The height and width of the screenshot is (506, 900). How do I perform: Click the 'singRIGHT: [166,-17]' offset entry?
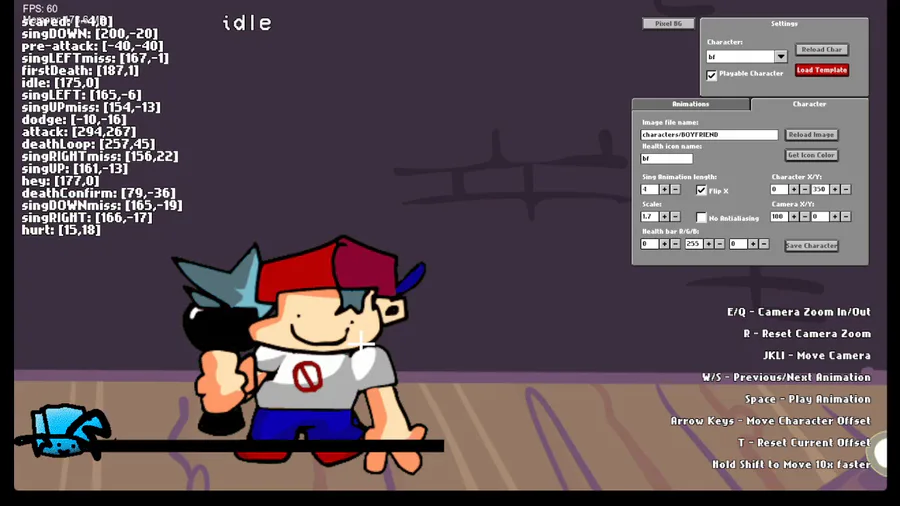point(87,218)
